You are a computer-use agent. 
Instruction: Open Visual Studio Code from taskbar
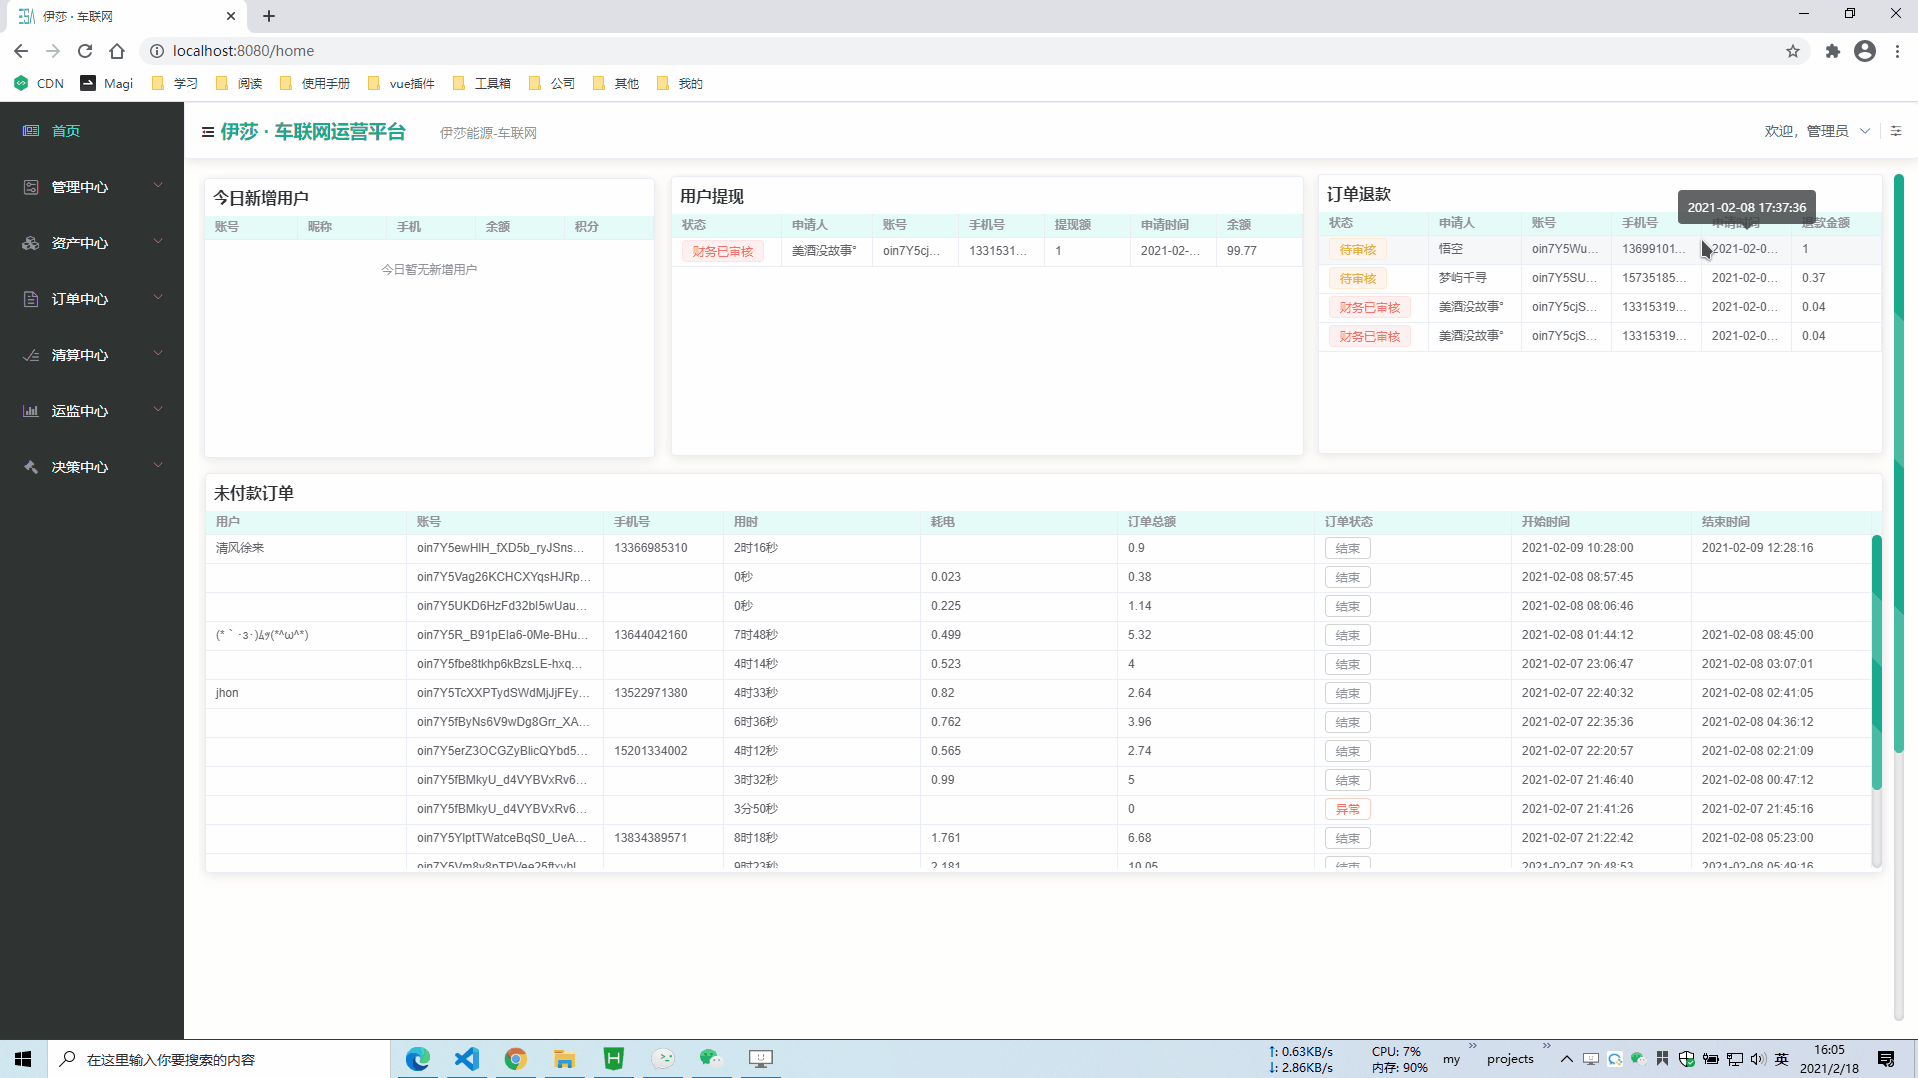coord(467,1059)
